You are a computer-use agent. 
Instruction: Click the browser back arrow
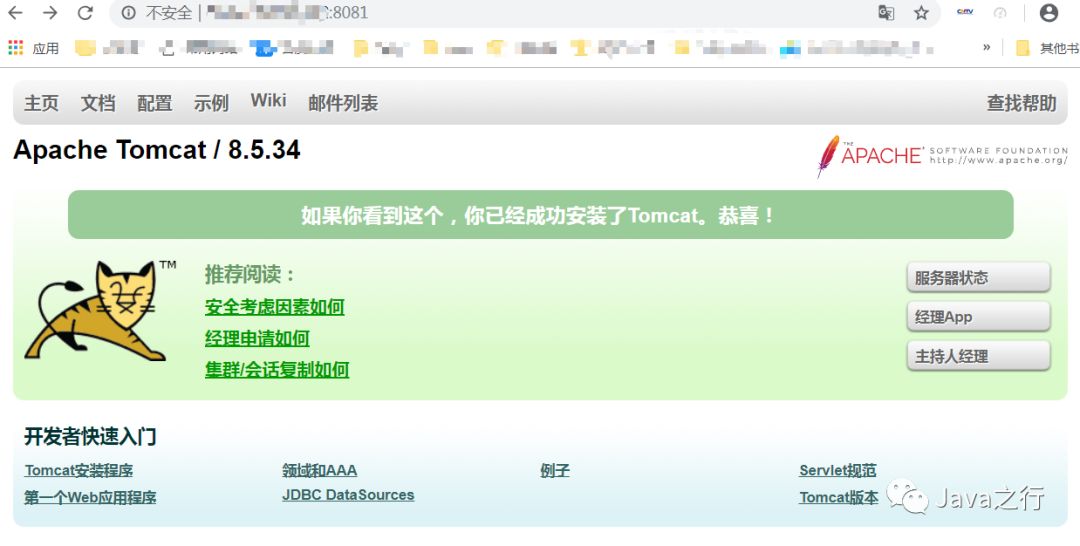(x=15, y=12)
